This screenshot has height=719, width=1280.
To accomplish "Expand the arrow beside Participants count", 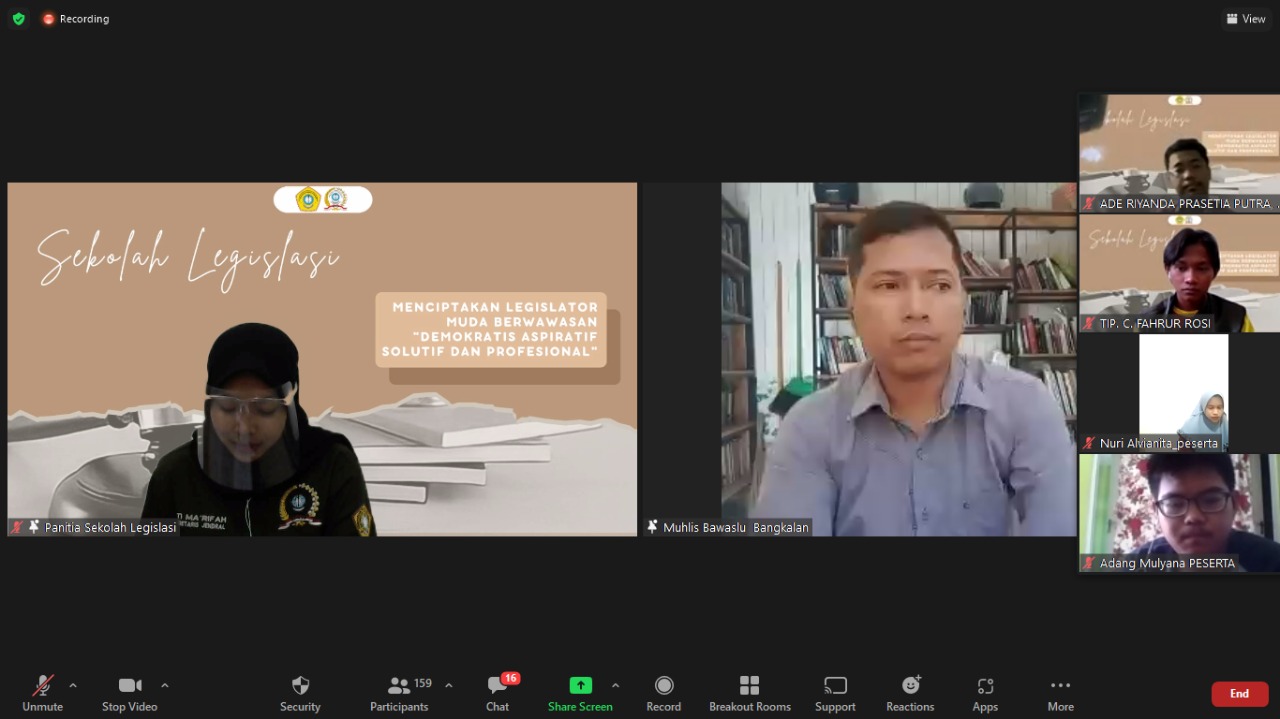I will [448, 685].
